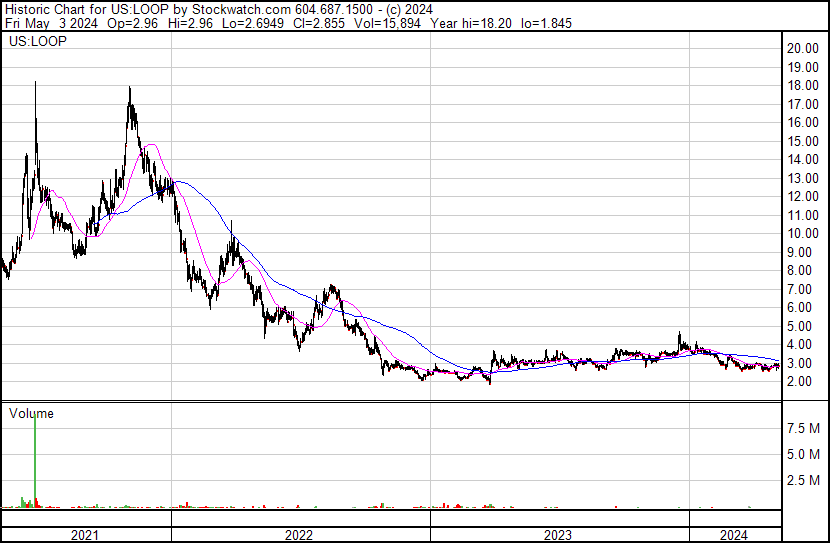The image size is (830, 543).
Task: Click the 18.20 price spike peak in early 2021
Action: point(35,83)
